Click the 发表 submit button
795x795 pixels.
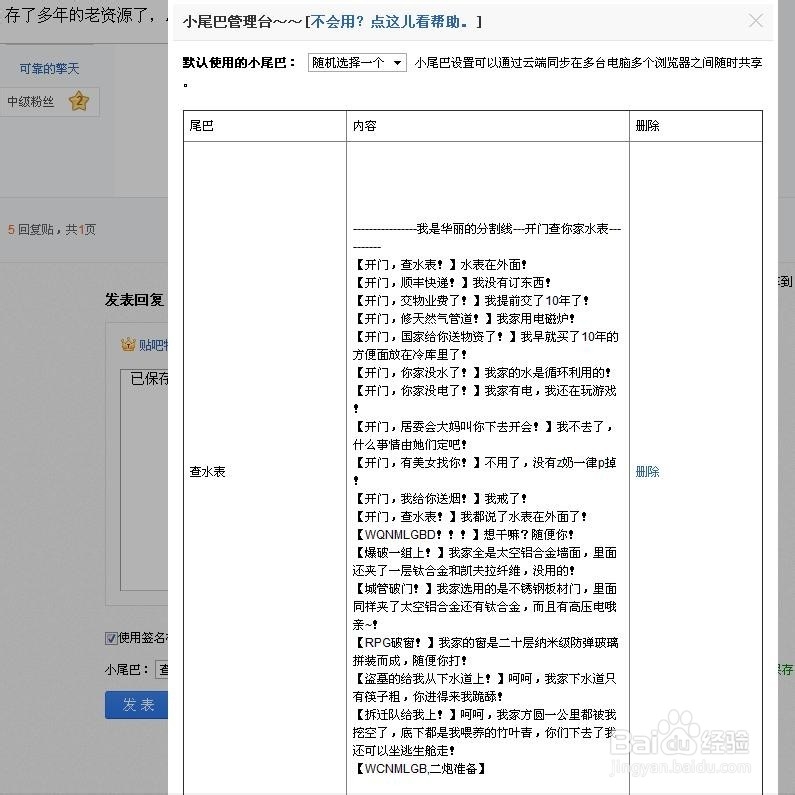point(137,705)
